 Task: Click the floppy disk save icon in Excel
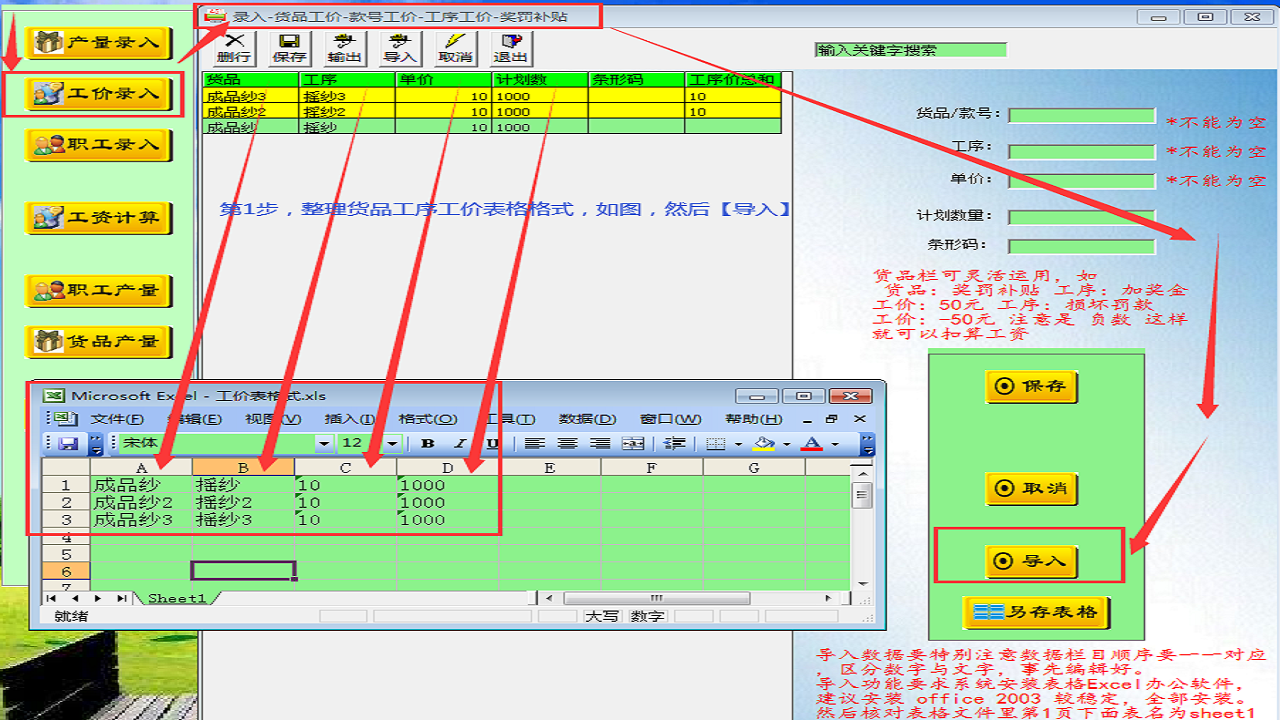pos(68,443)
